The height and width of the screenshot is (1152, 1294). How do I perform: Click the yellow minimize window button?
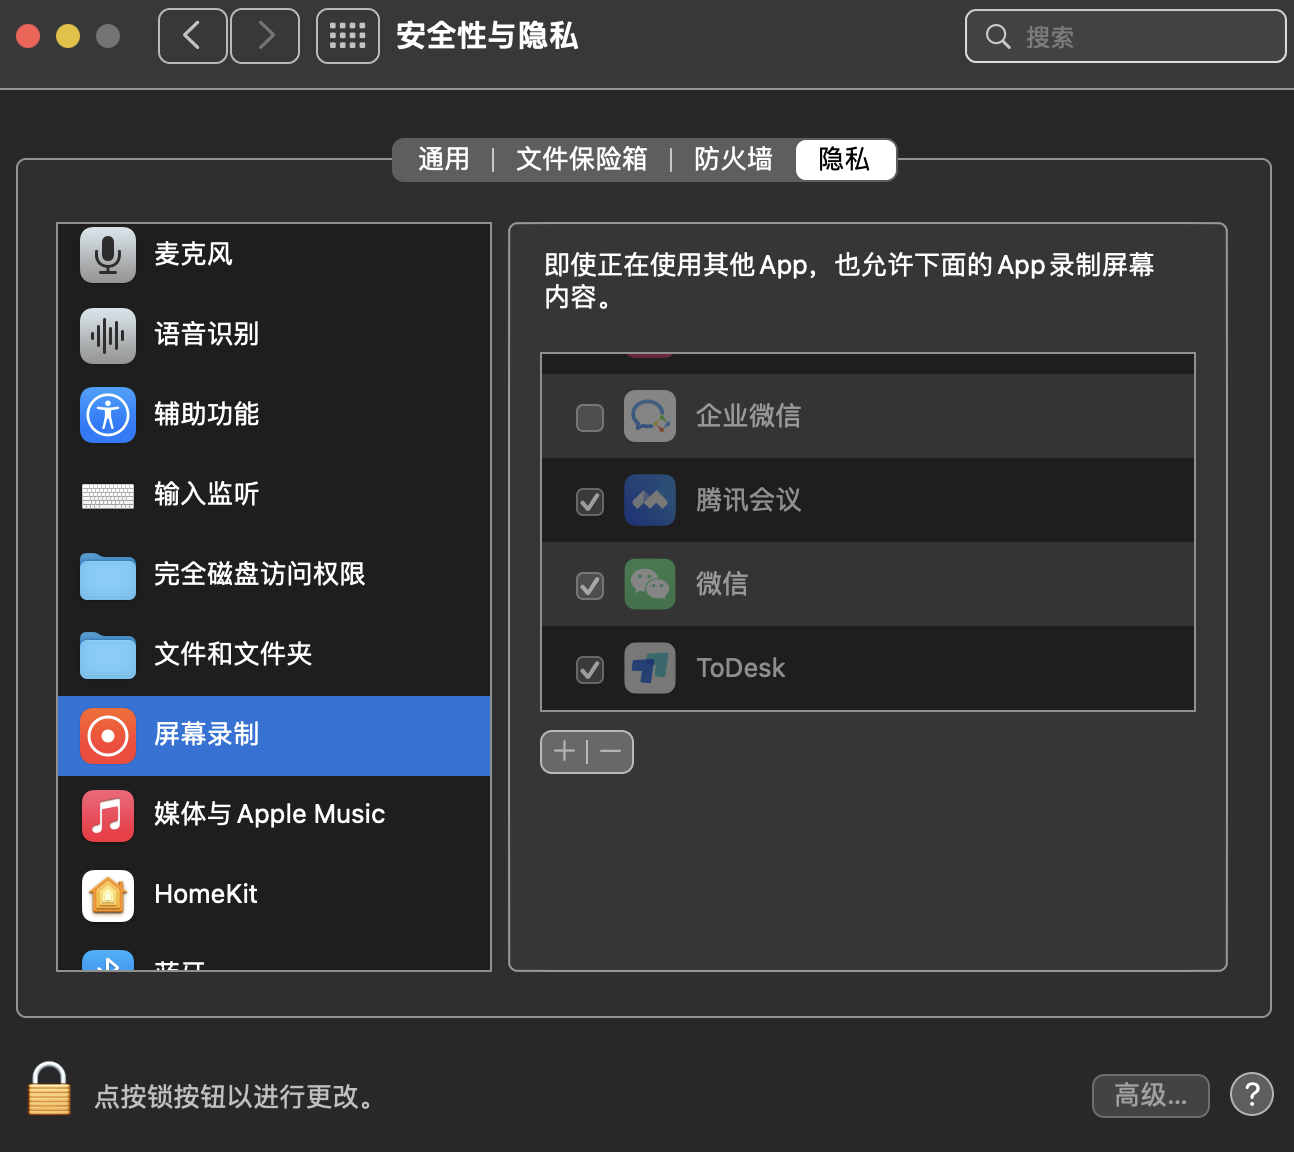click(68, 36)
